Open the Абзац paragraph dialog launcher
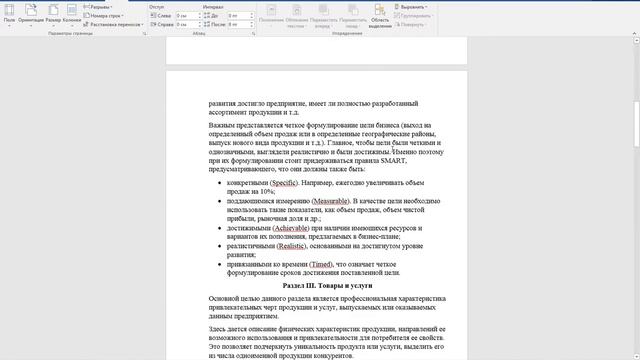 [253, 34]
